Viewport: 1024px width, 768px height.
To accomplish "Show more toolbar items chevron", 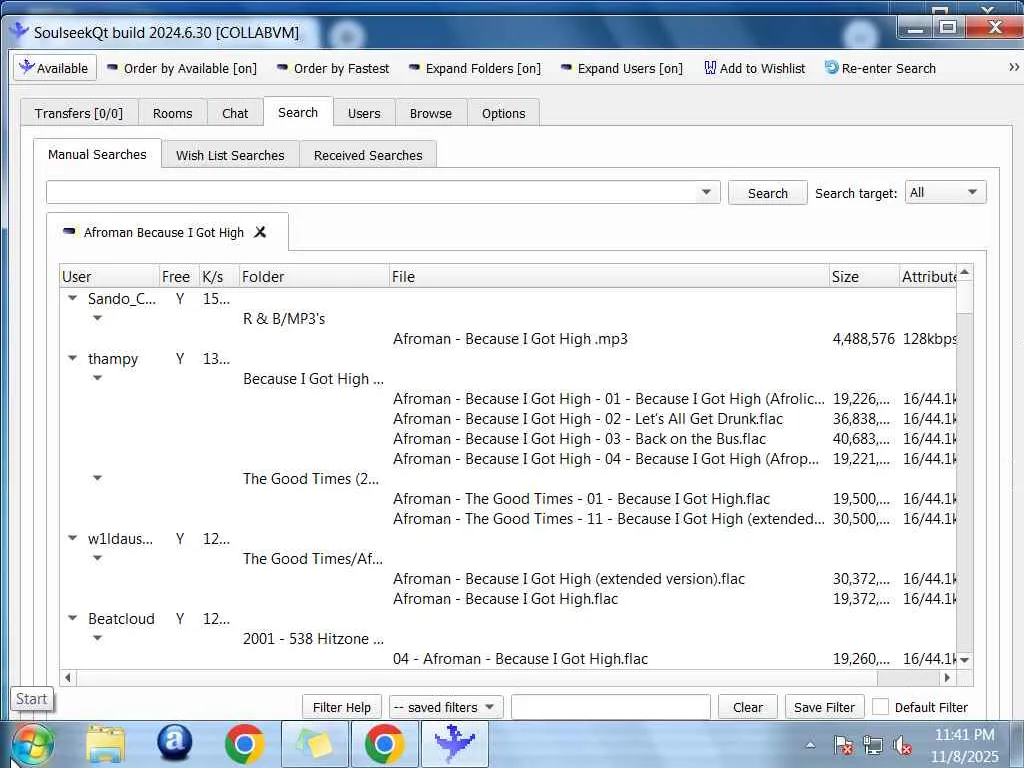I will (x=1014, y=67).
